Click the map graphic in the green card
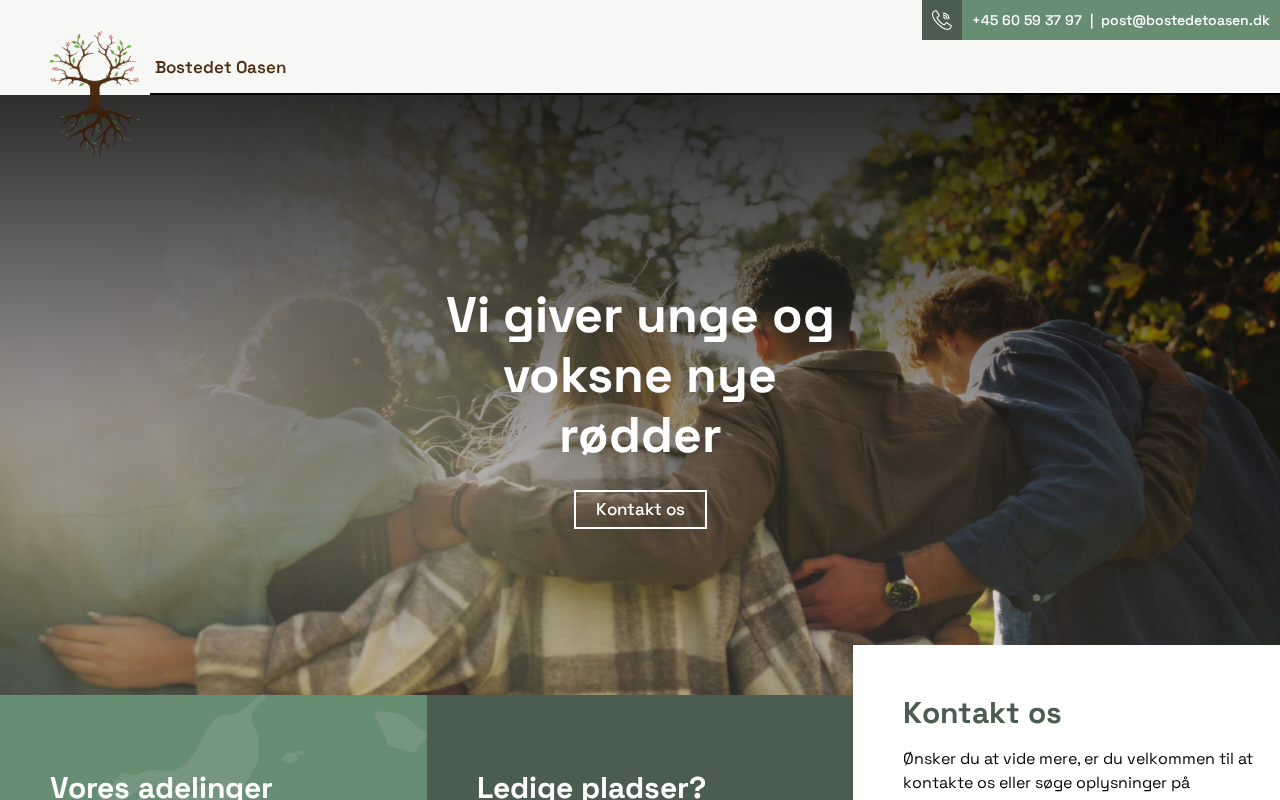The height and width of the screenshot is (800, 1280). coord(300,747)
